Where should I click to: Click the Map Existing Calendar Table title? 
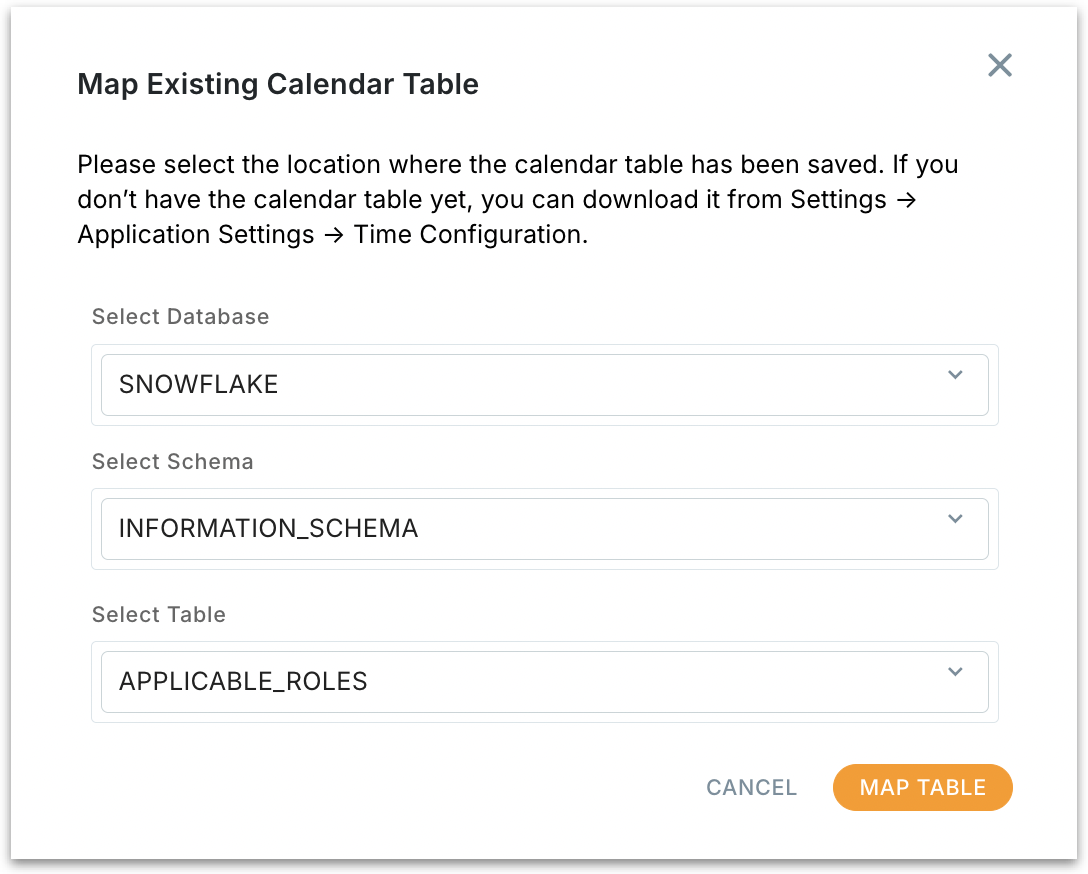(278, 84)
